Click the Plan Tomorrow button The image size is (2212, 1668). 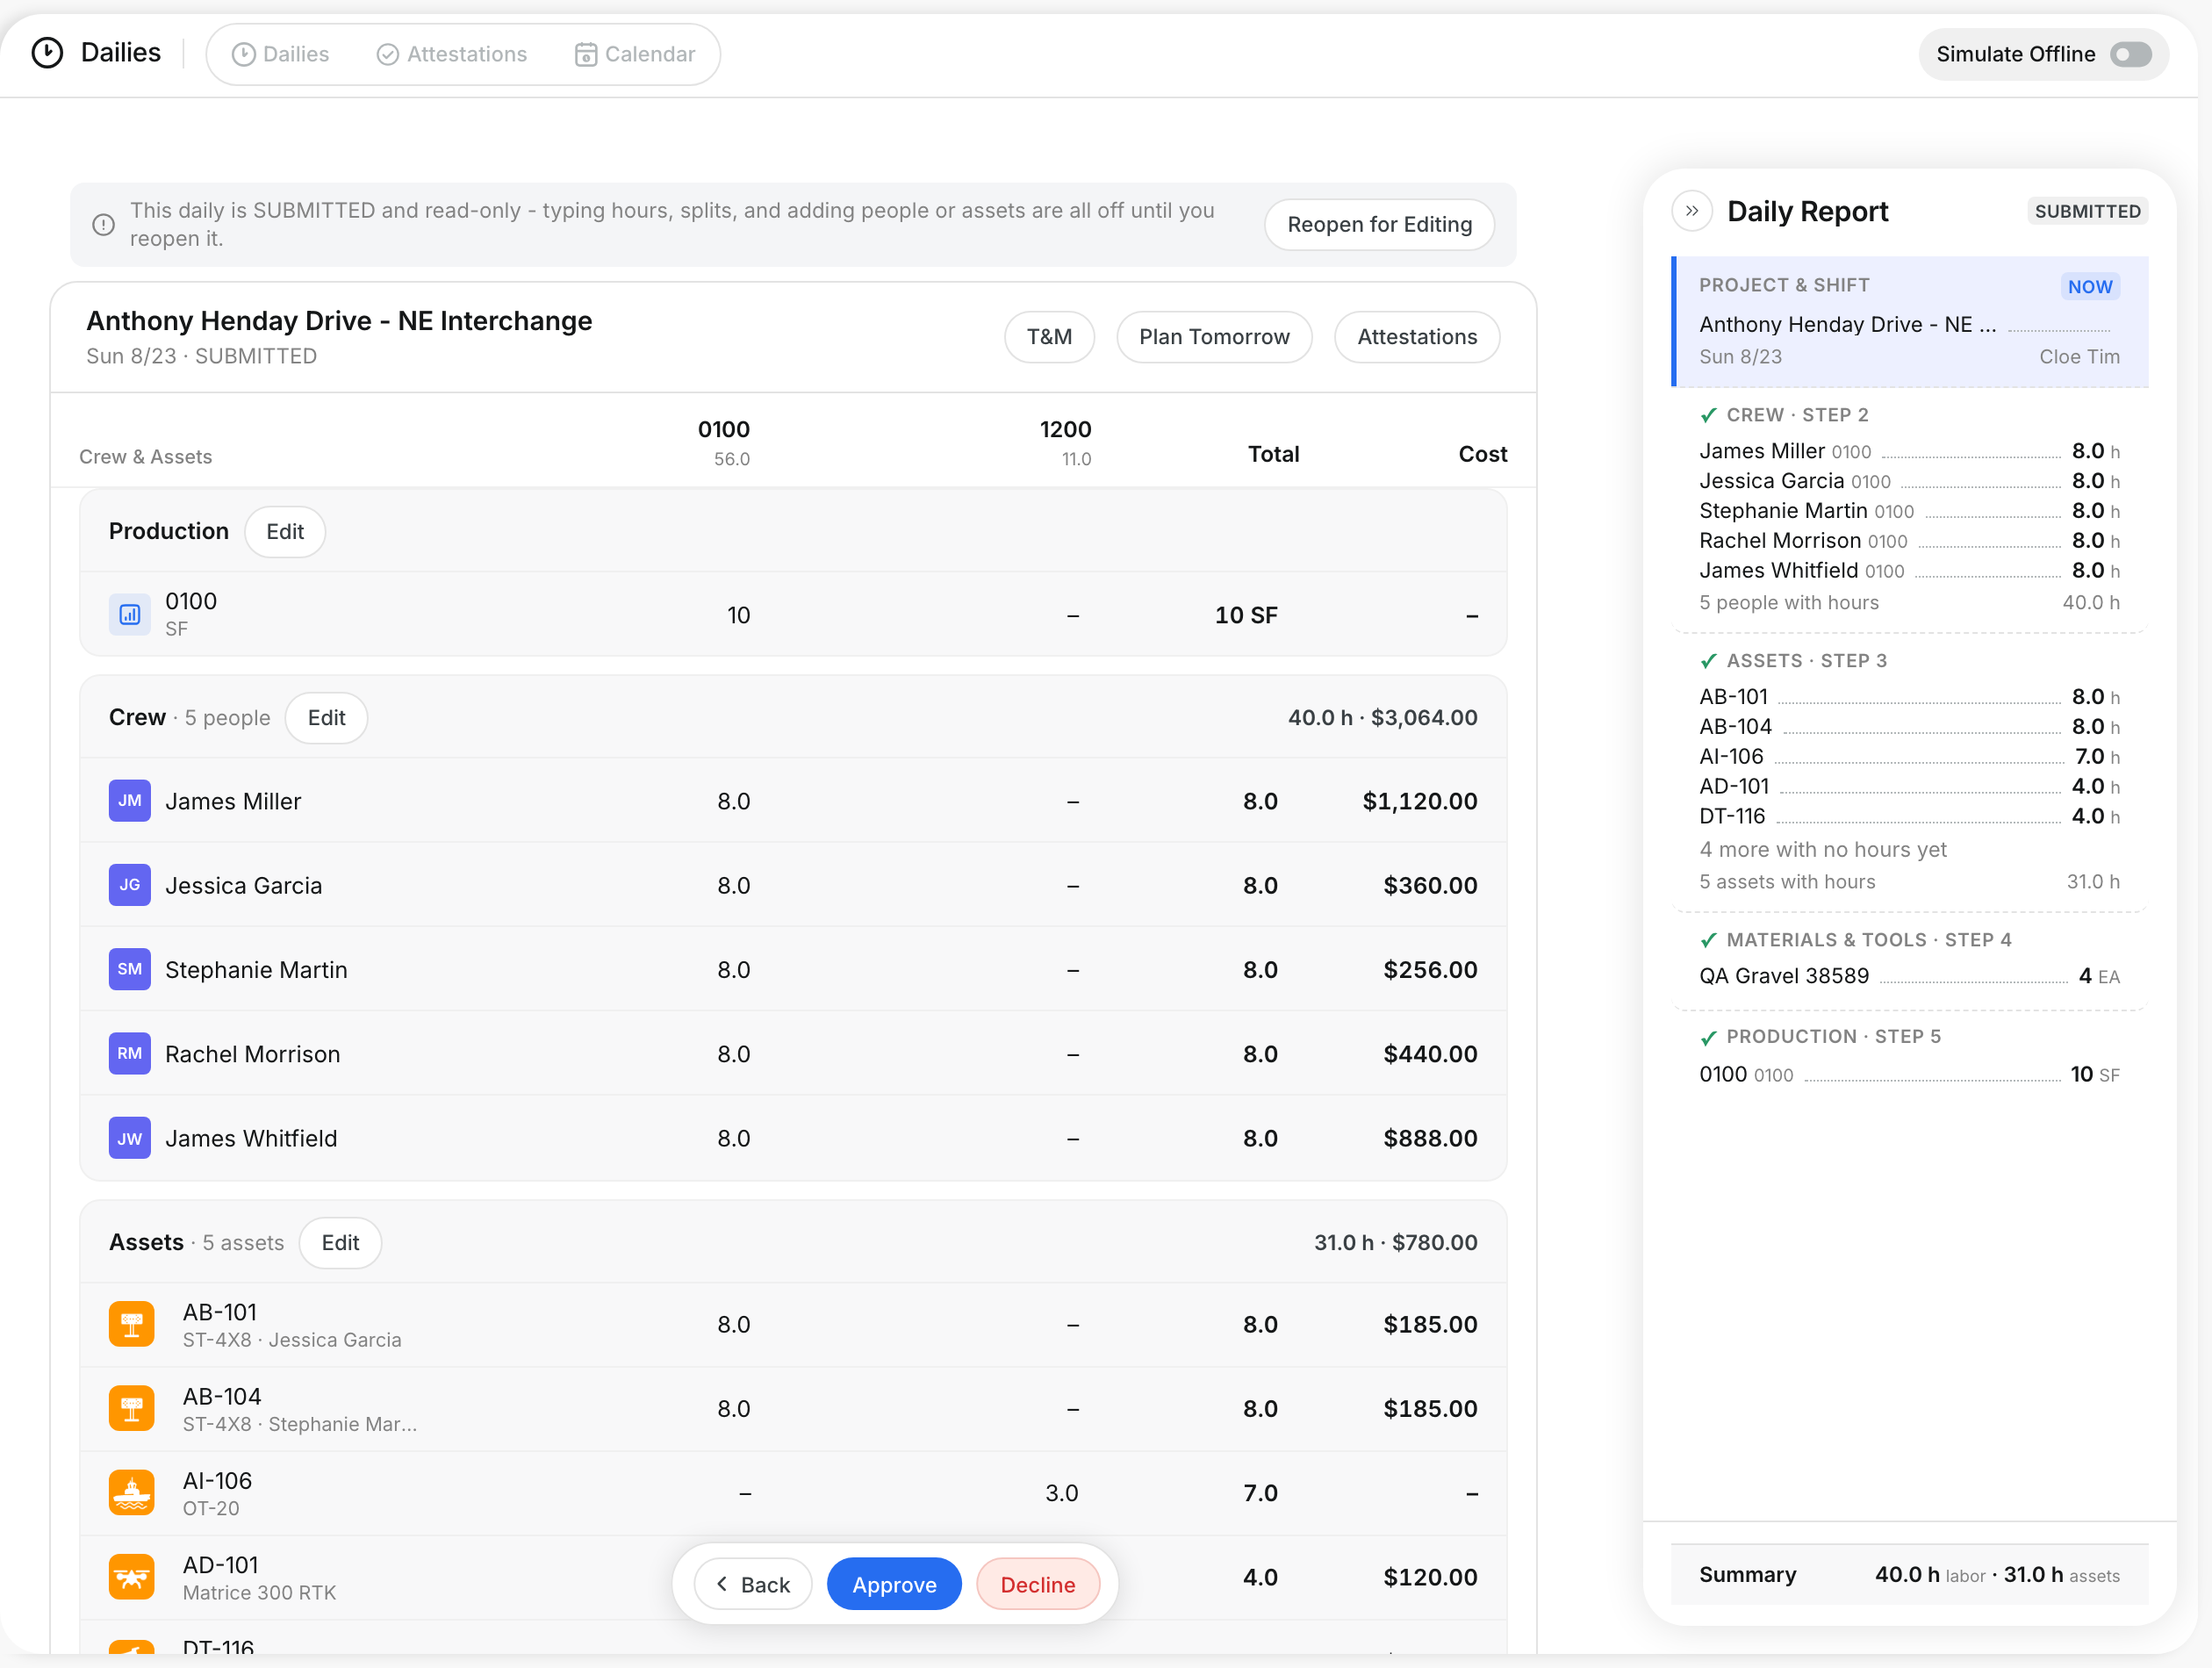[1214, 337]
